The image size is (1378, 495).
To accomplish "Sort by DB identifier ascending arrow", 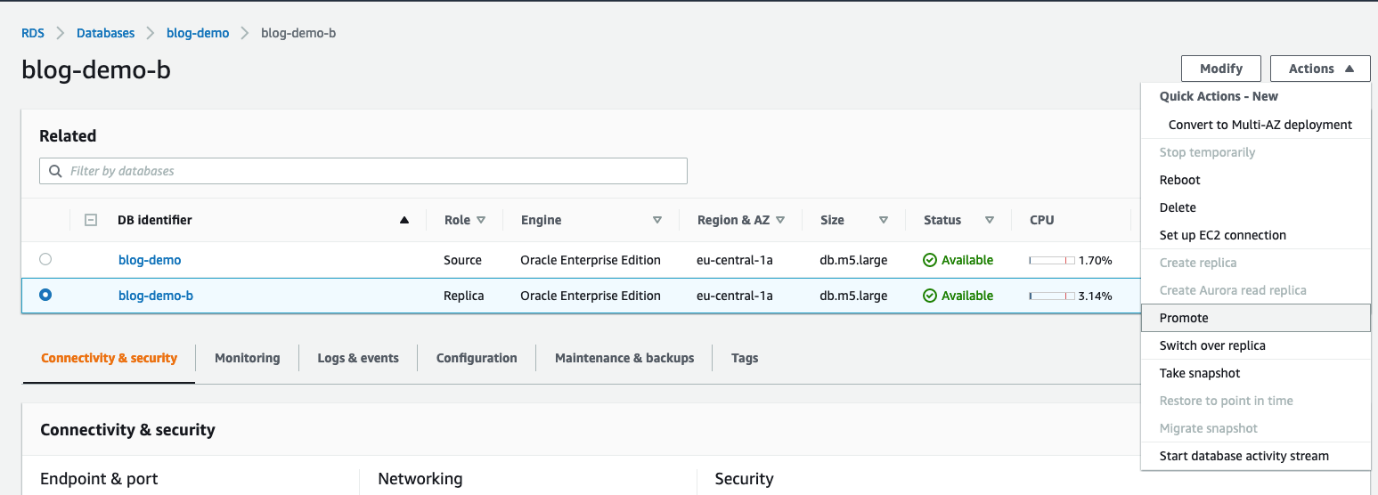I will pos(404,220).
